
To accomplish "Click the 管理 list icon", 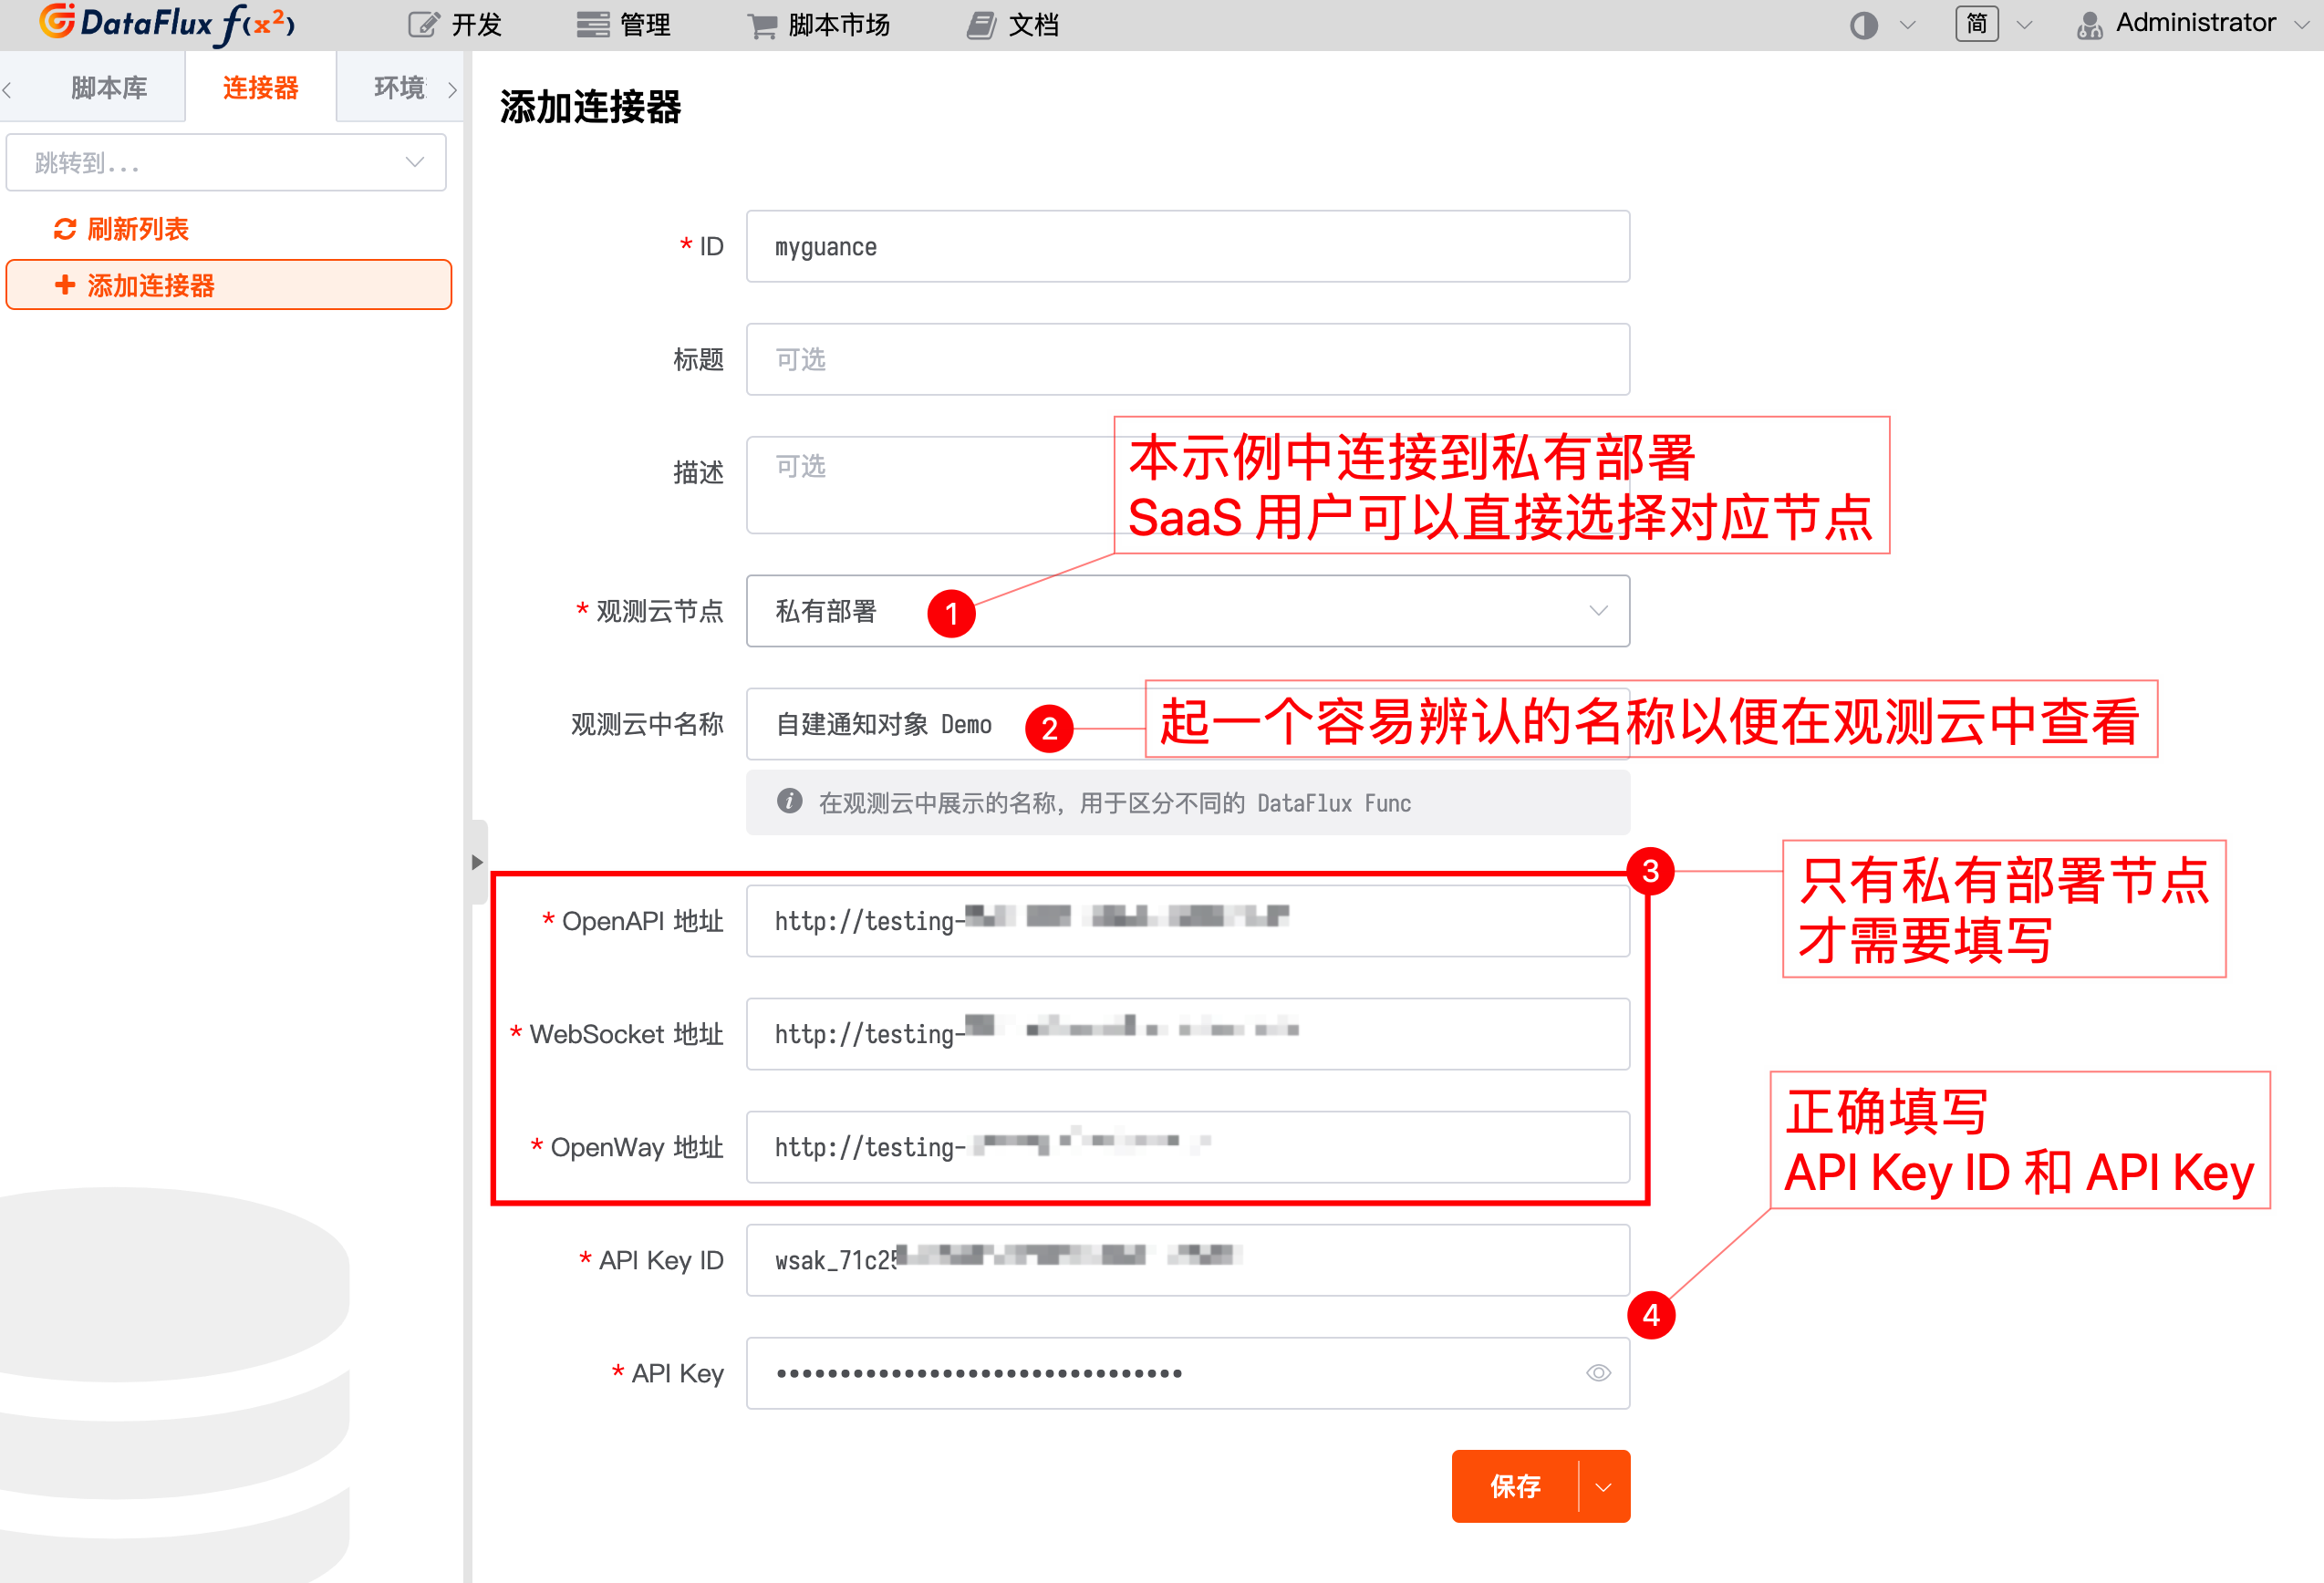I will pyautogui.click(x=593, y=25).
